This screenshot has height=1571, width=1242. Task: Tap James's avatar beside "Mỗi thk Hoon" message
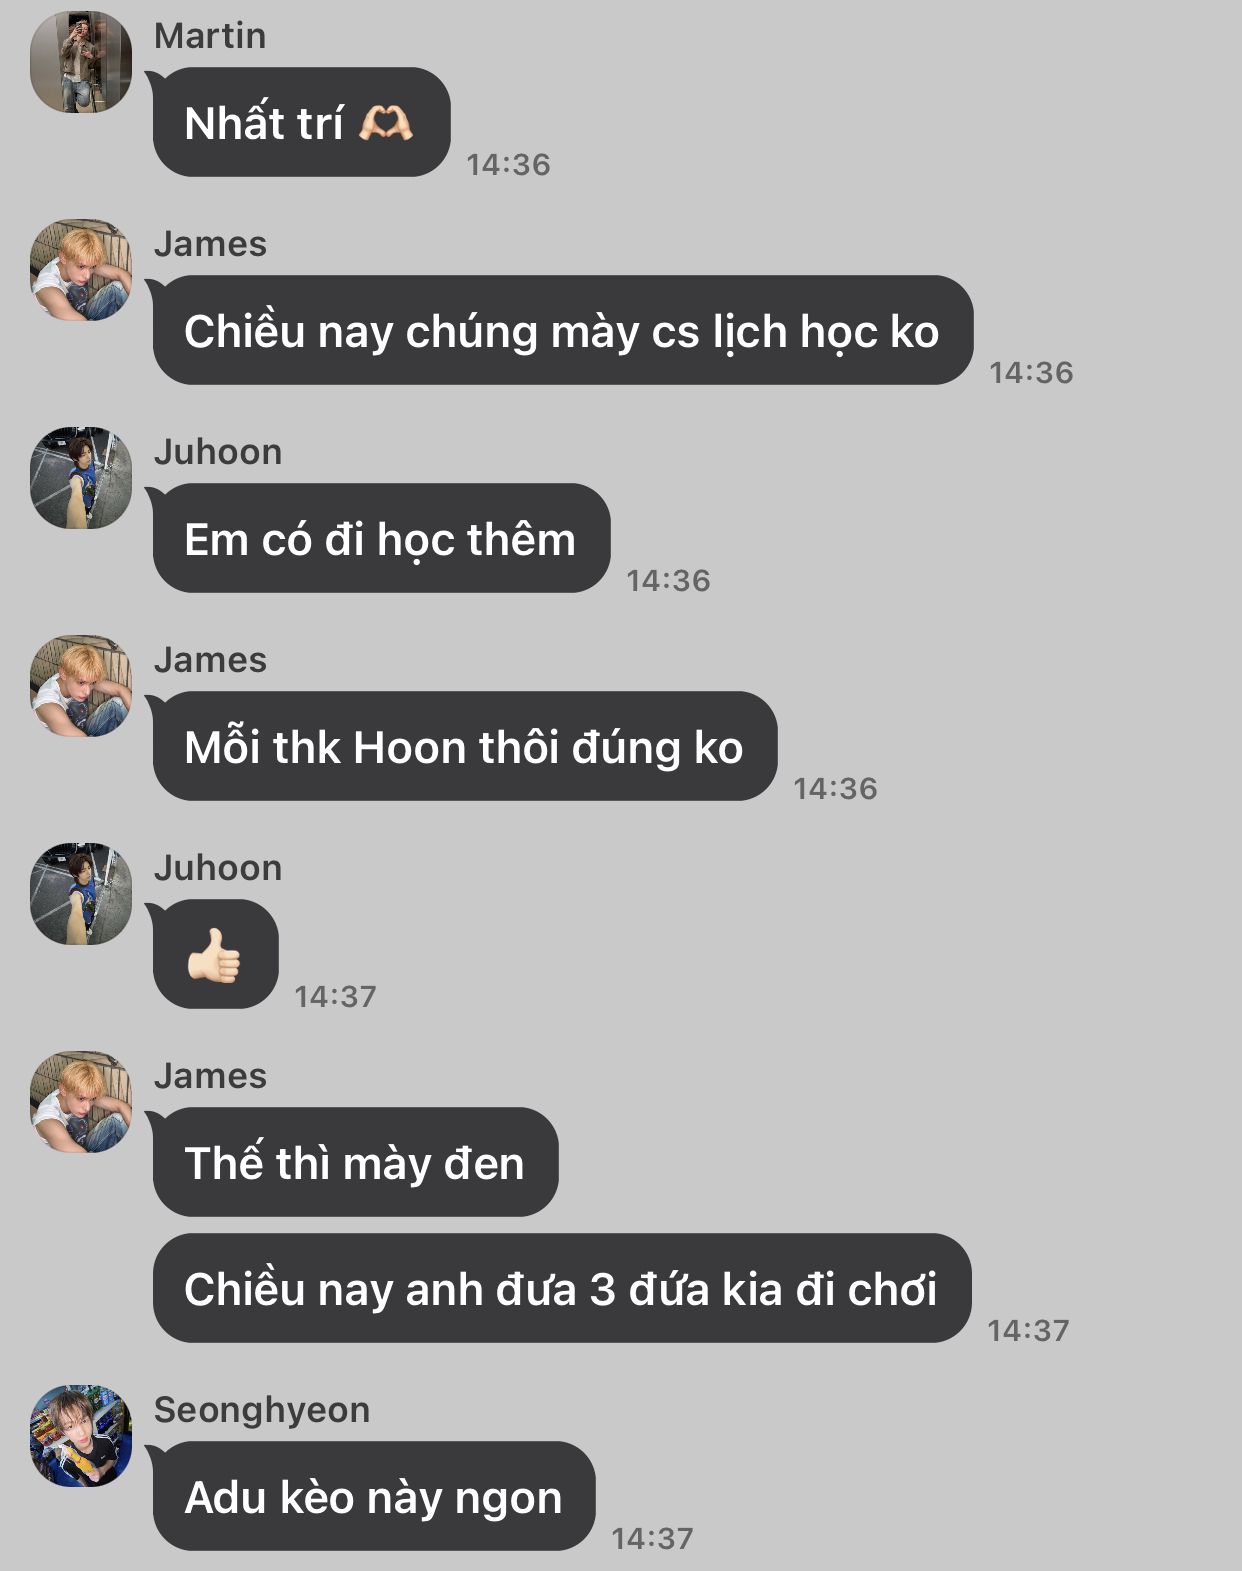[x=81, y=686]
